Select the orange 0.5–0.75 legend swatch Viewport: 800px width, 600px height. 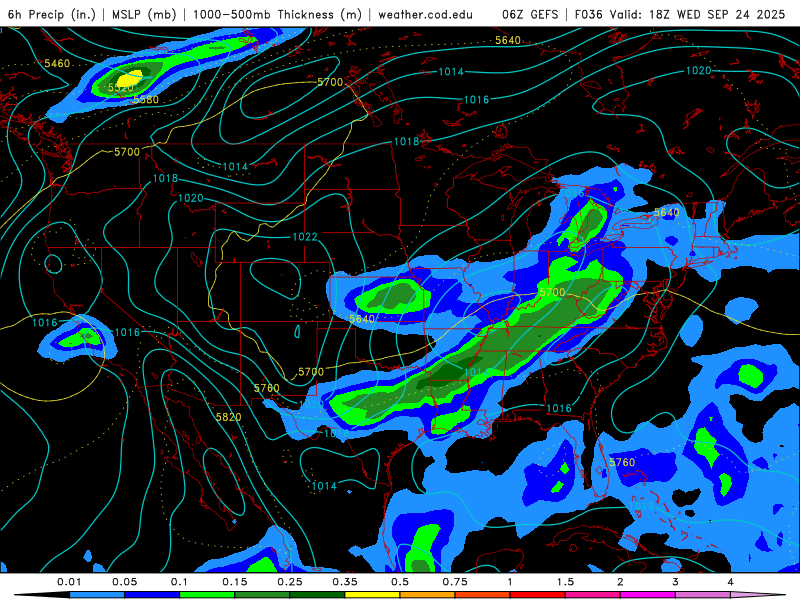coord(428,595)
